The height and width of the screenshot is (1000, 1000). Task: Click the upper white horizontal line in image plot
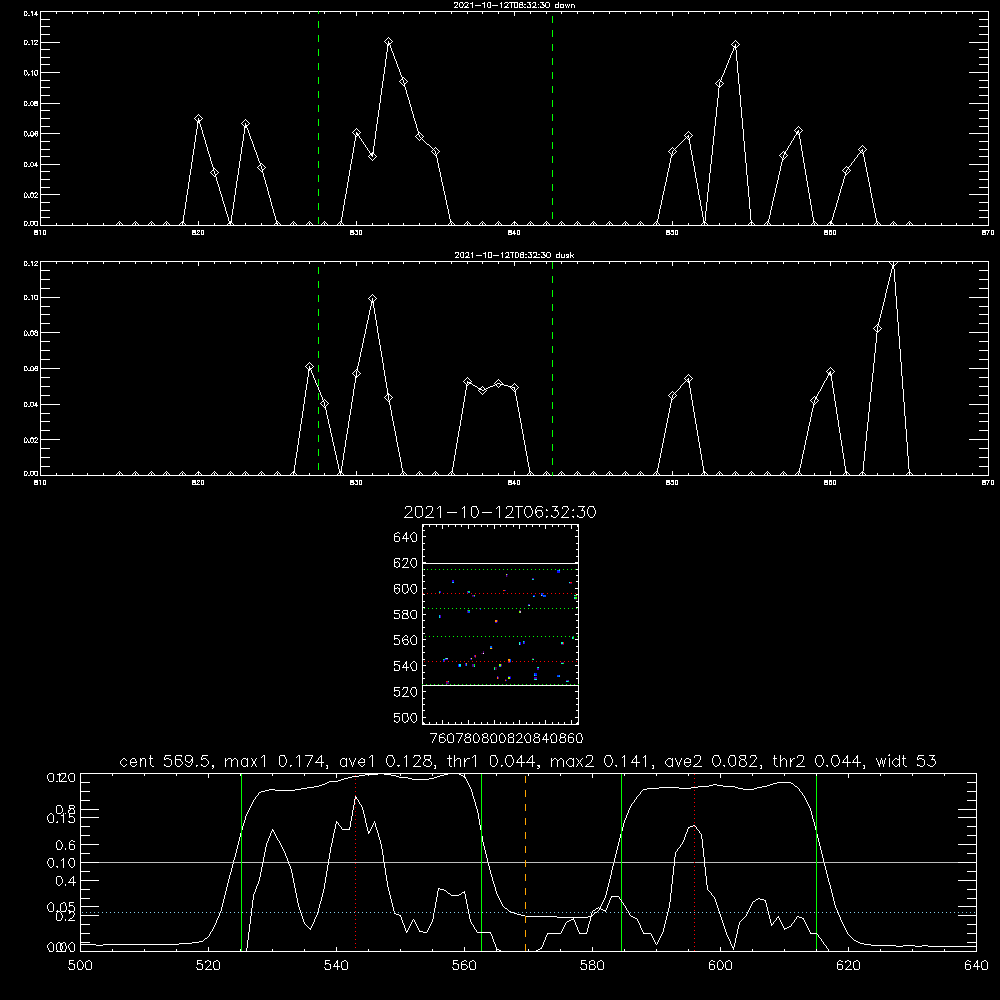tap(500, 563)
